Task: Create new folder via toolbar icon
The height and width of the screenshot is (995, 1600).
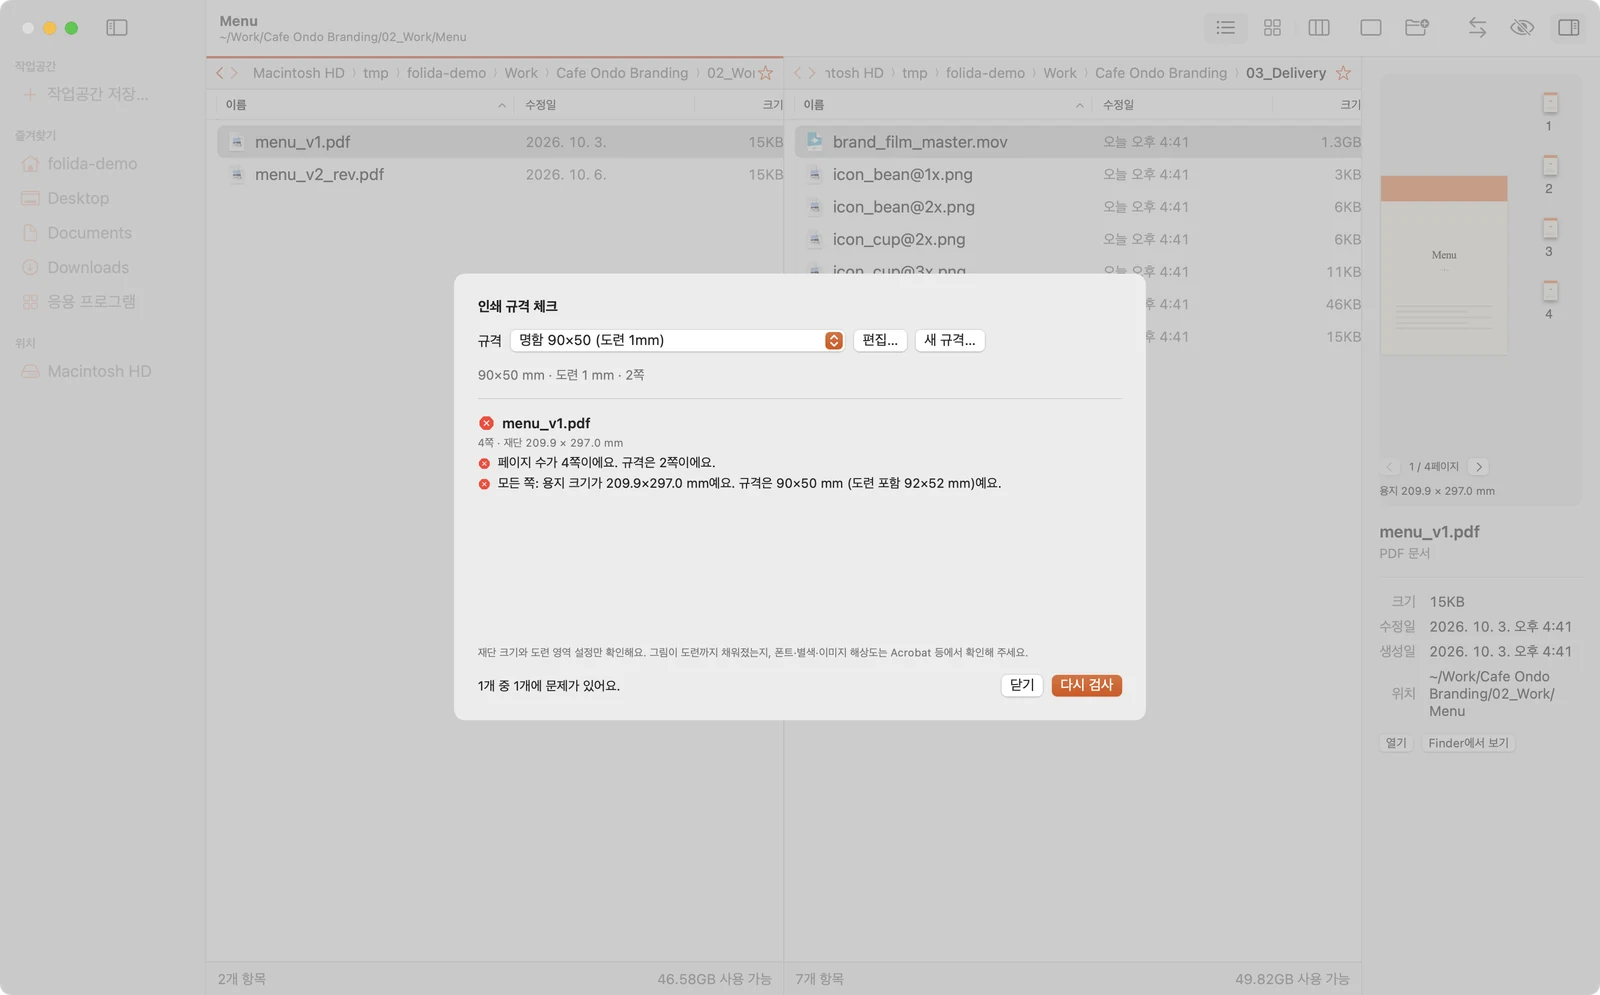Action: [x=1417, y=28]
